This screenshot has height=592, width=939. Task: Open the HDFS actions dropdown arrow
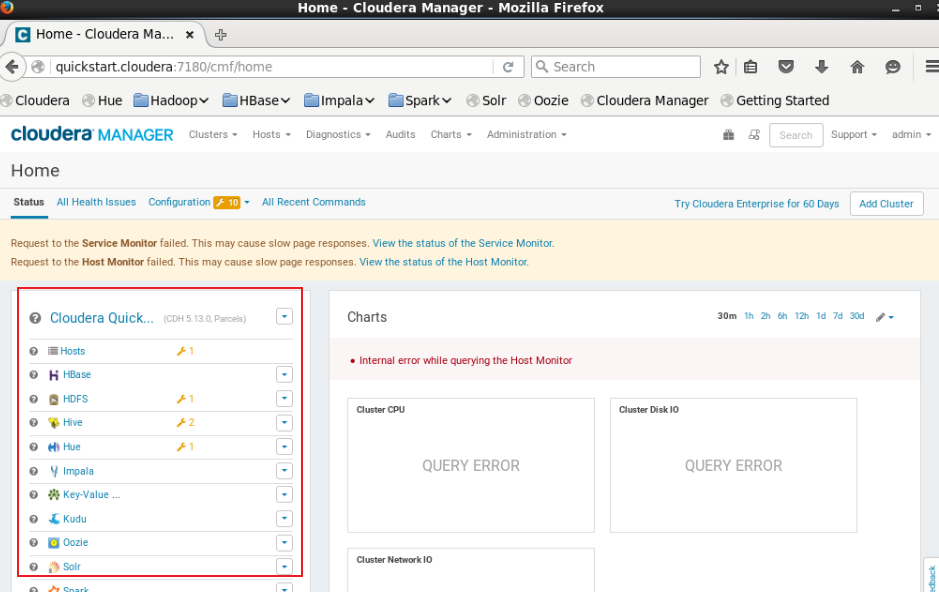pos(284,399)
